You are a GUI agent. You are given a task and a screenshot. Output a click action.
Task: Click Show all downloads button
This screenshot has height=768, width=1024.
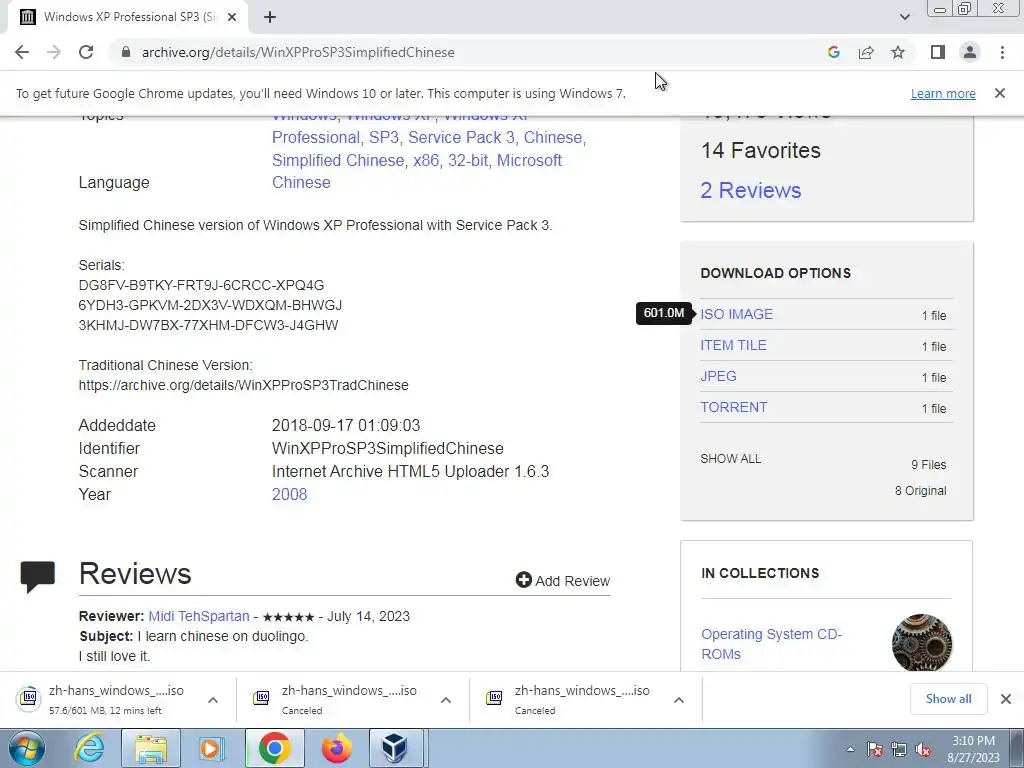[948, 699]
